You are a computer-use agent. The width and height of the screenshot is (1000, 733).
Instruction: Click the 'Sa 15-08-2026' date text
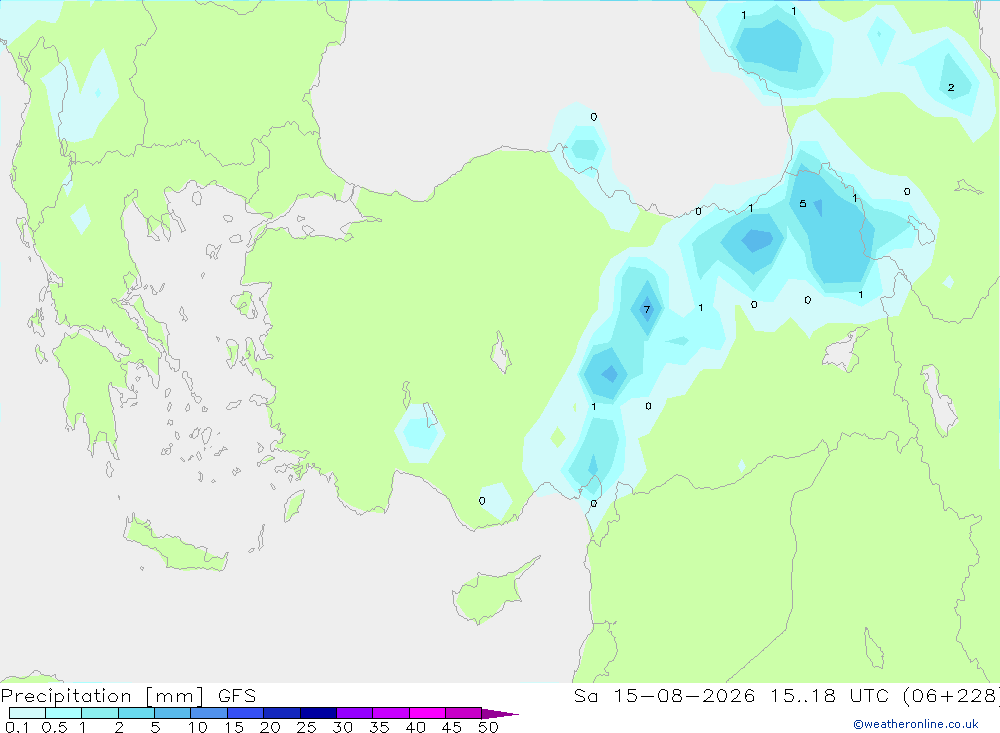tap(664, 696)
